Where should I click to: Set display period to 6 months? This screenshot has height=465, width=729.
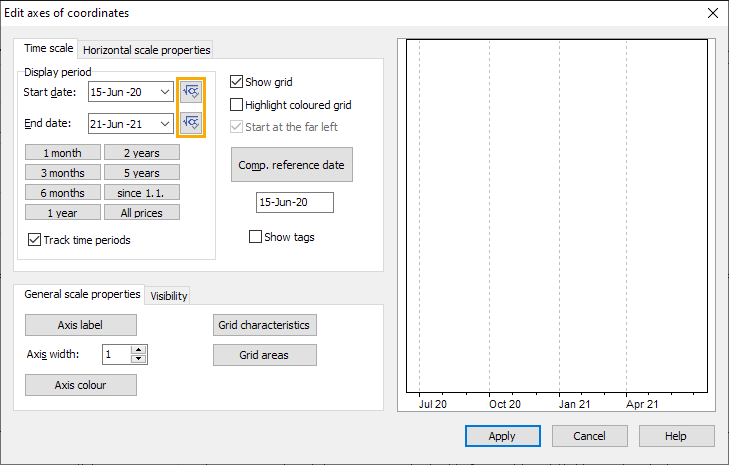click(63, 193)
